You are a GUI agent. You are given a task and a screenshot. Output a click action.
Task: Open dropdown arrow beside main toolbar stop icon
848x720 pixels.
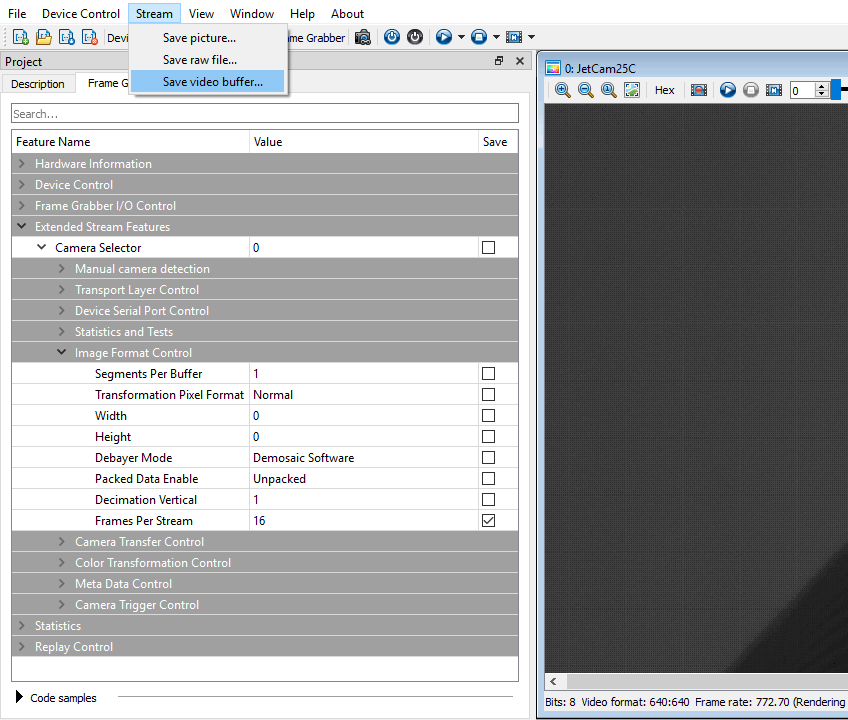tap(496, 37)
